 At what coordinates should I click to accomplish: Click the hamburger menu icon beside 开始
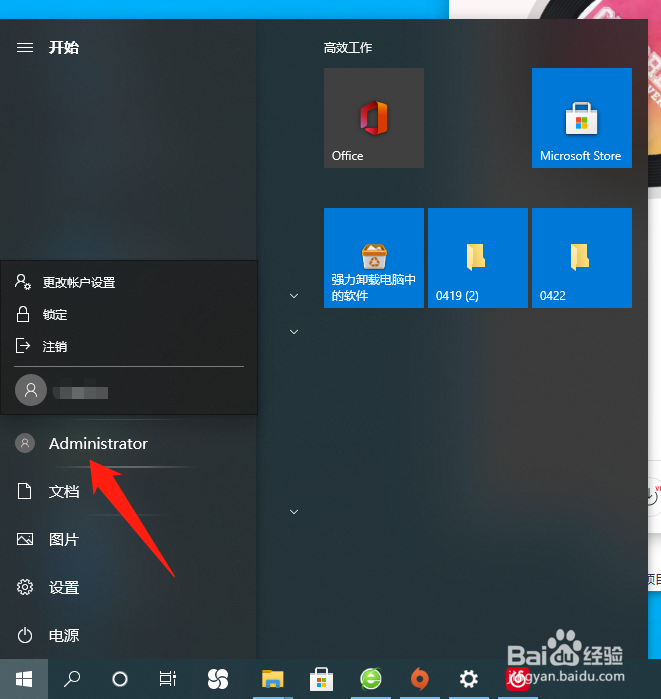[x=25, y=47]
